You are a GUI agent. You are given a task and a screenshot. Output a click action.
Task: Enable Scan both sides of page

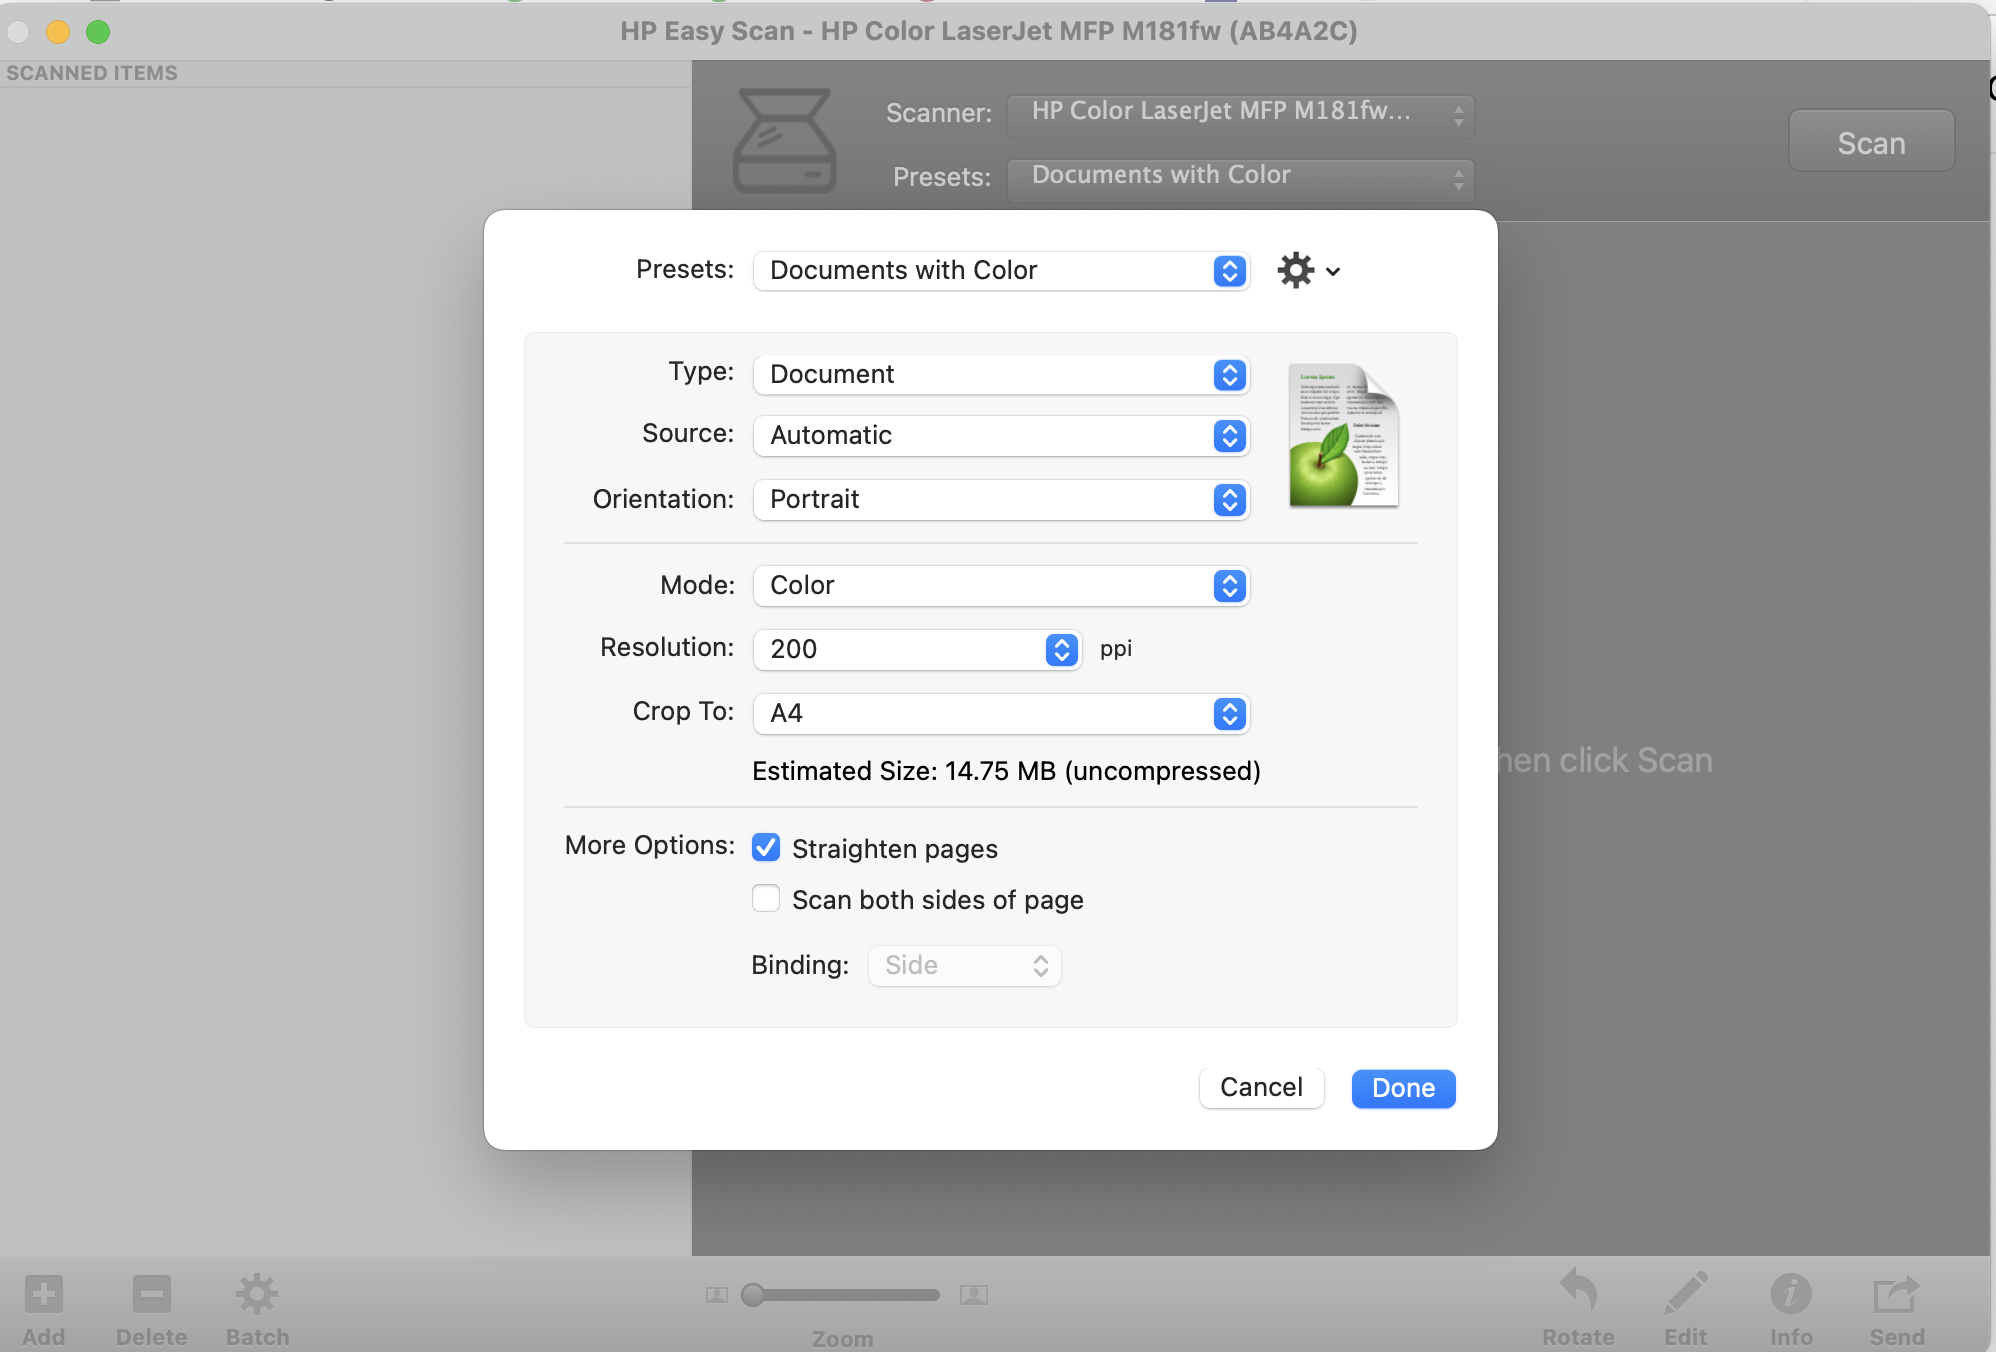766,898
